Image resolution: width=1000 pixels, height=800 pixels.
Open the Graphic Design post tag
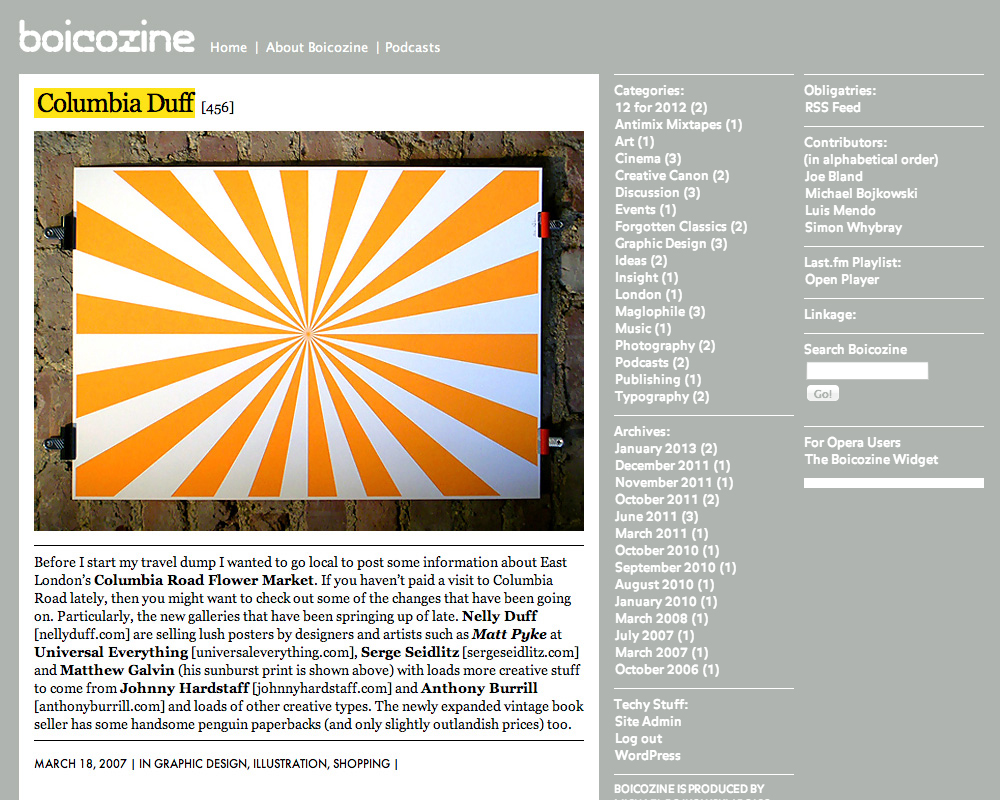coord(200,764)
